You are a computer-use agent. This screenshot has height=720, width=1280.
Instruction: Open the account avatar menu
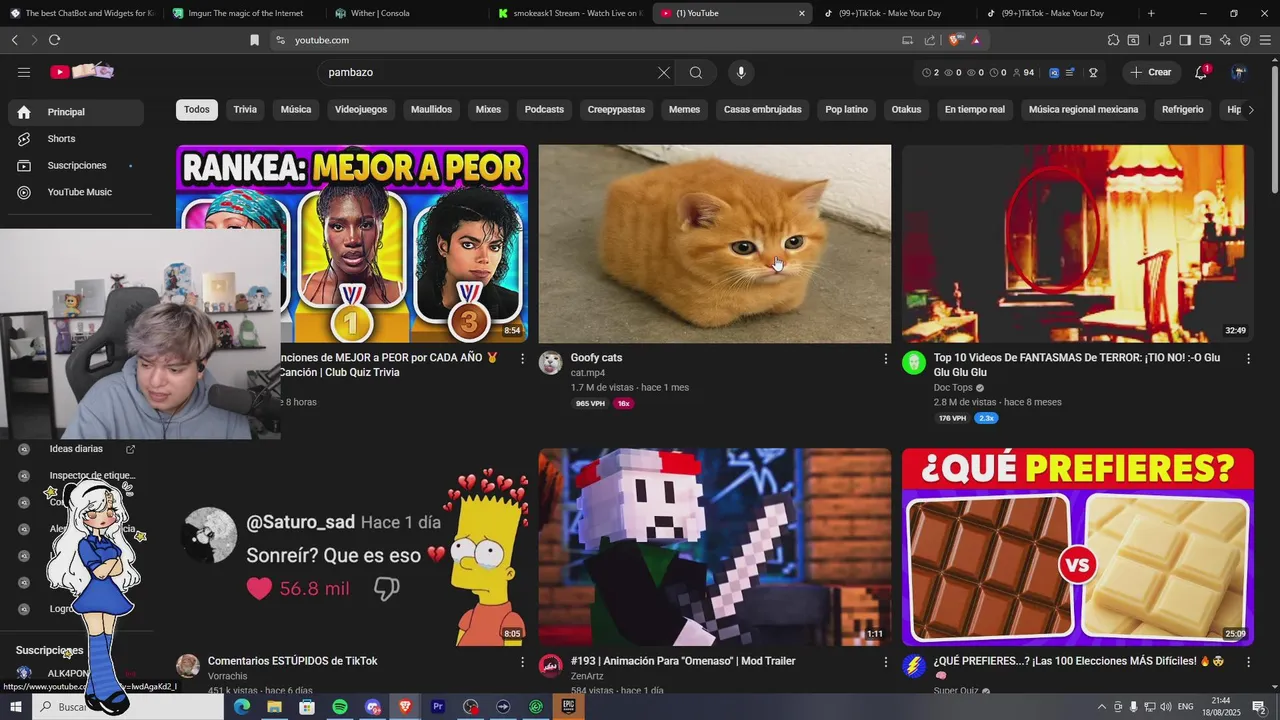[1239, 72]
